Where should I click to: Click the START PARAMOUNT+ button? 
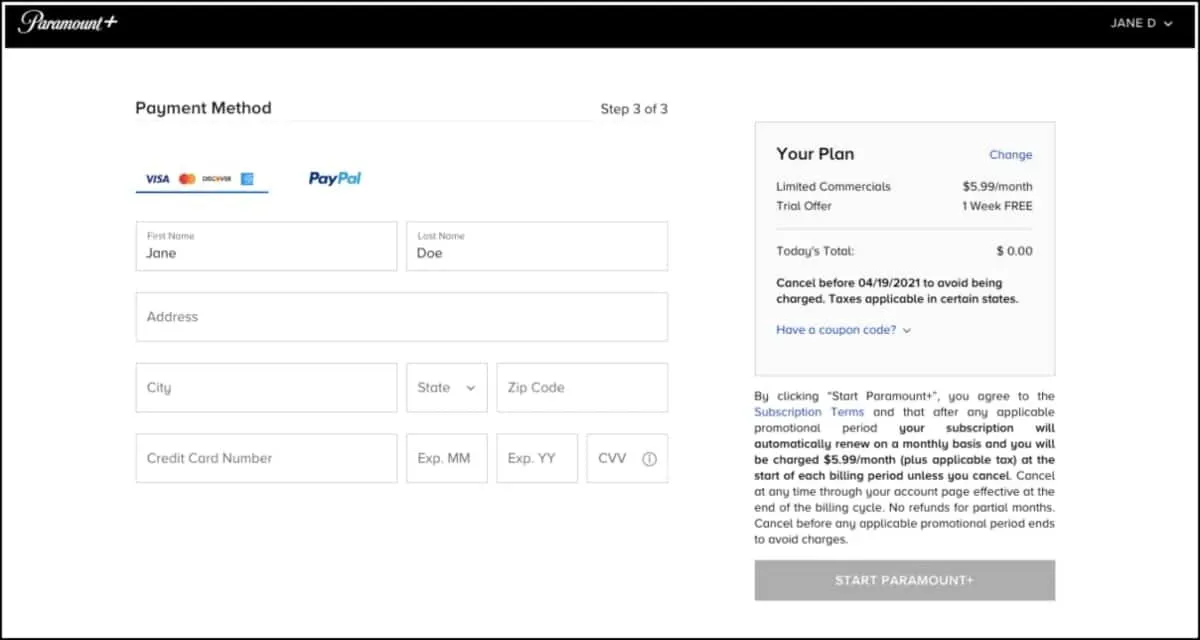904,580
